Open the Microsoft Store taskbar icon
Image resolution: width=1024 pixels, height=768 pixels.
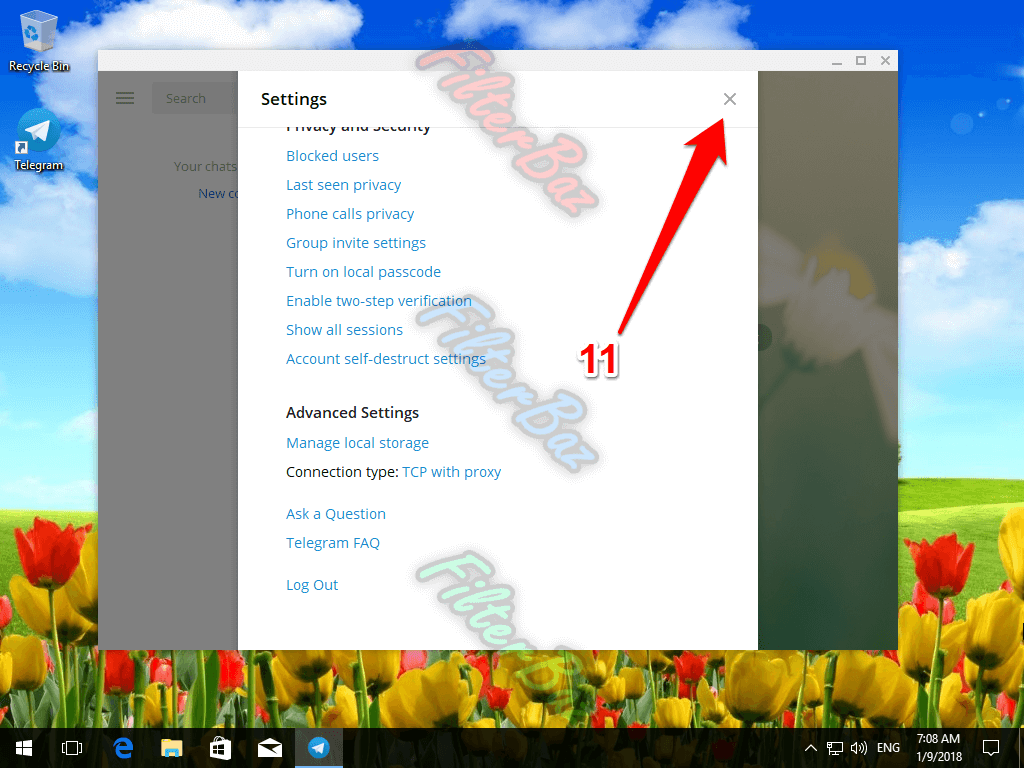pos(220,747)
